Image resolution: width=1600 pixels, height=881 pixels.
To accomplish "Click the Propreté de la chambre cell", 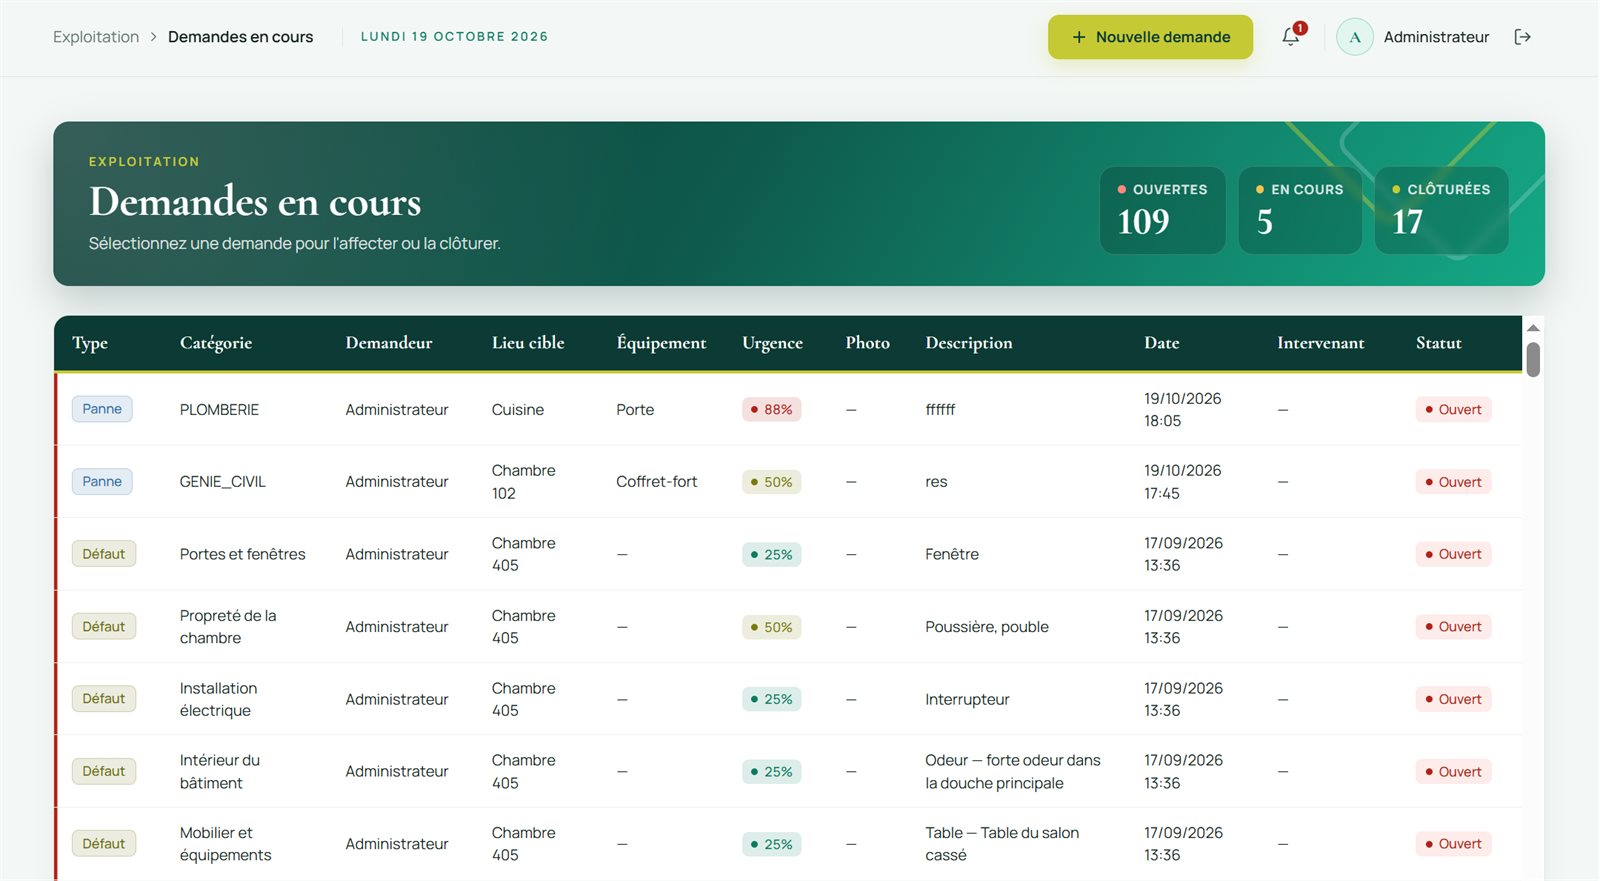I will point(228,627).
